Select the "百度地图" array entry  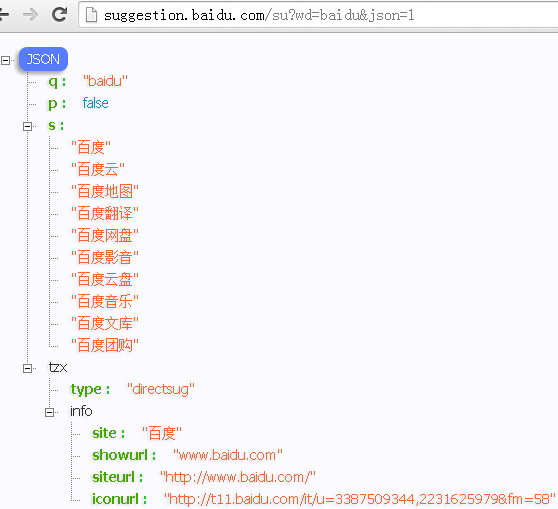pyautogui.click(x=105, y=191)
